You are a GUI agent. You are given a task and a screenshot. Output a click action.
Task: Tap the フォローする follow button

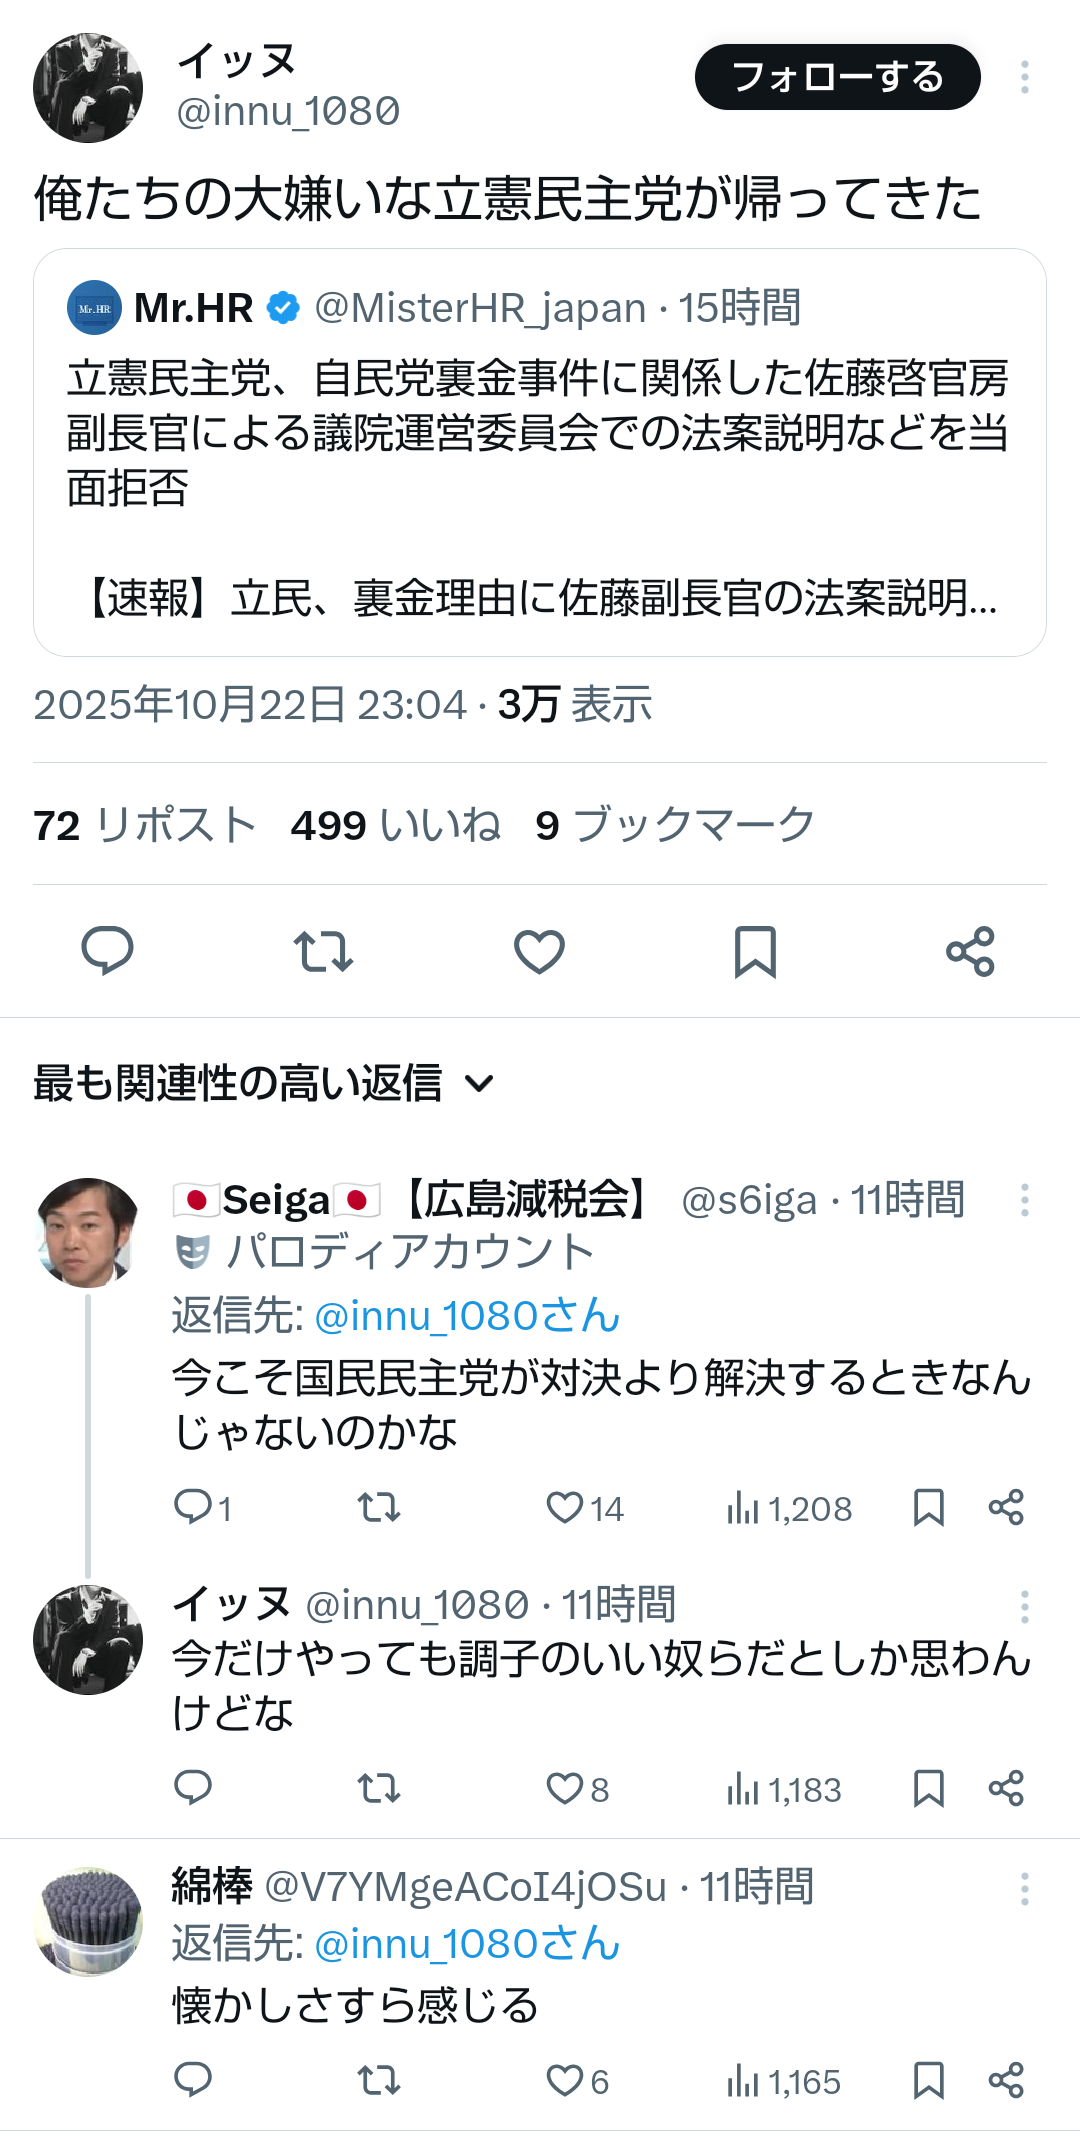click(837, 77)
